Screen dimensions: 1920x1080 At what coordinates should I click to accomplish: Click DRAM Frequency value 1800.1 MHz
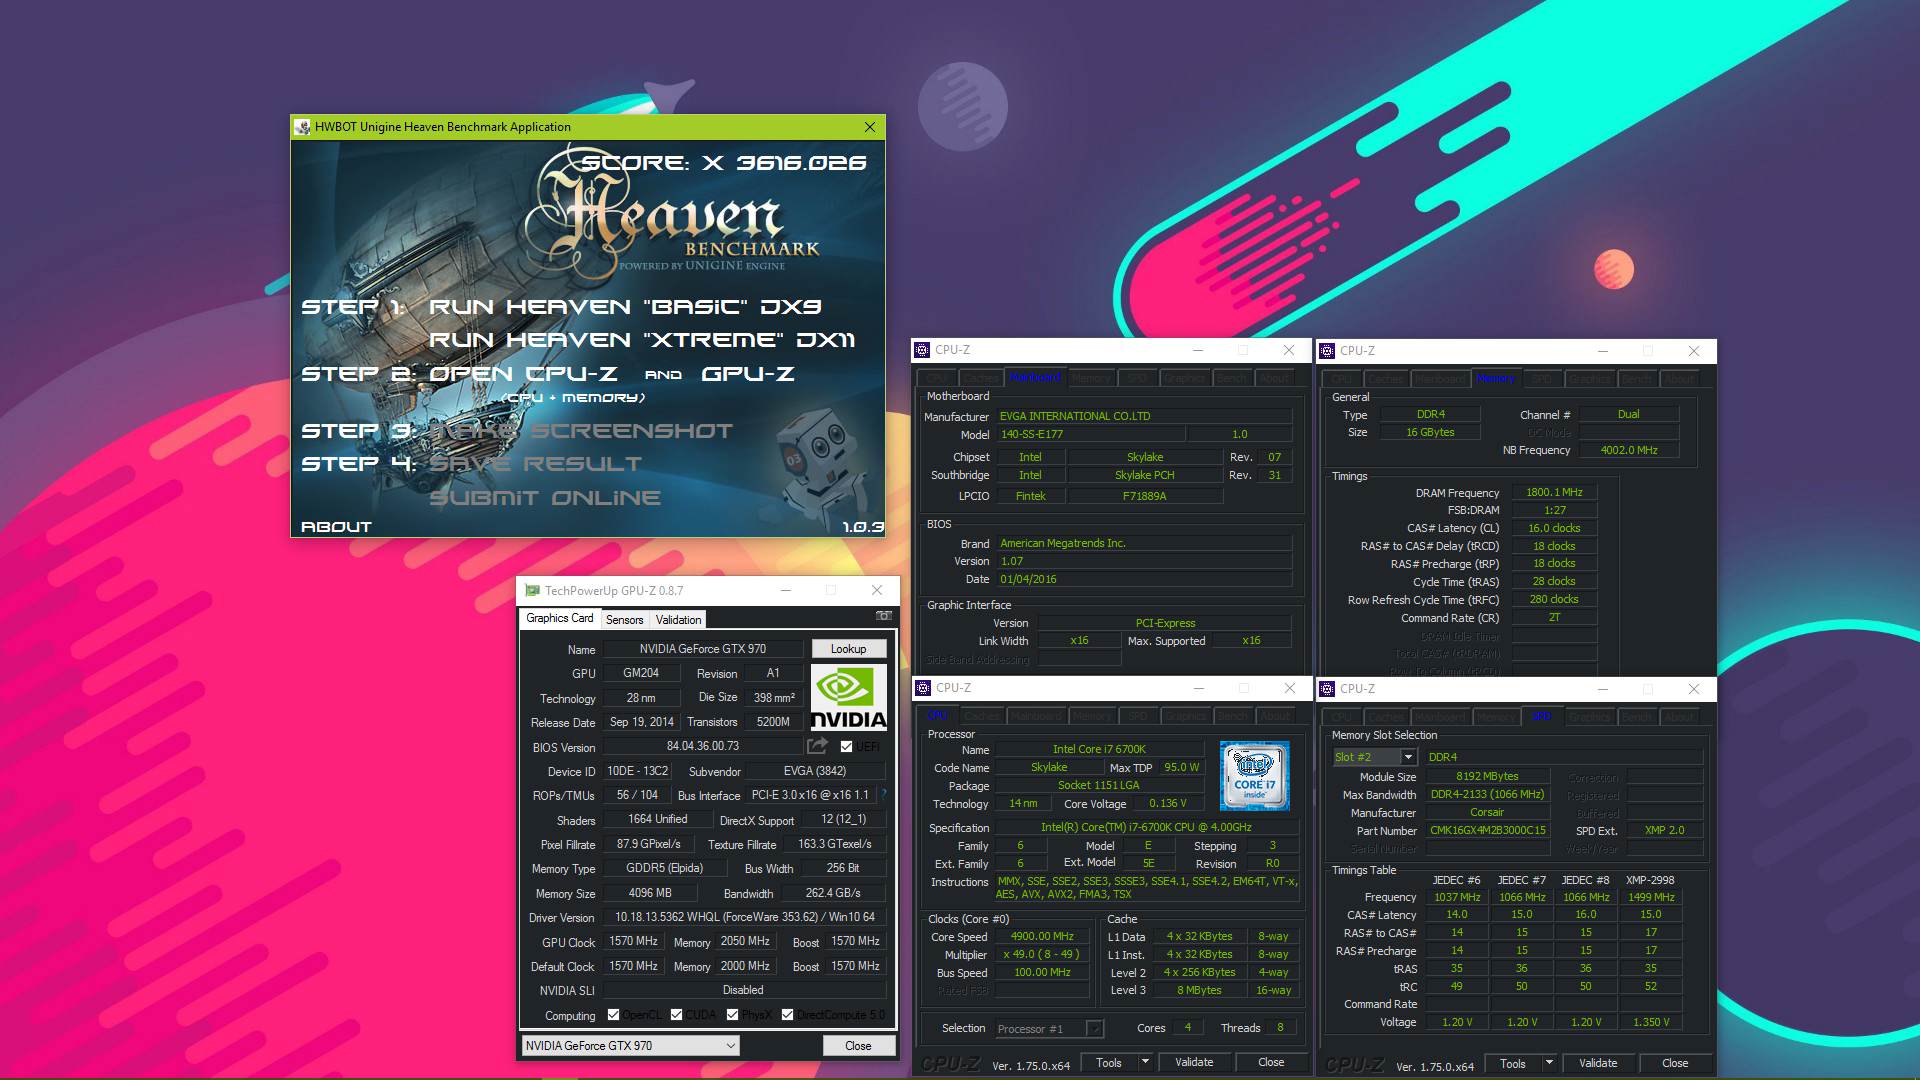[x=1555, y=492]
